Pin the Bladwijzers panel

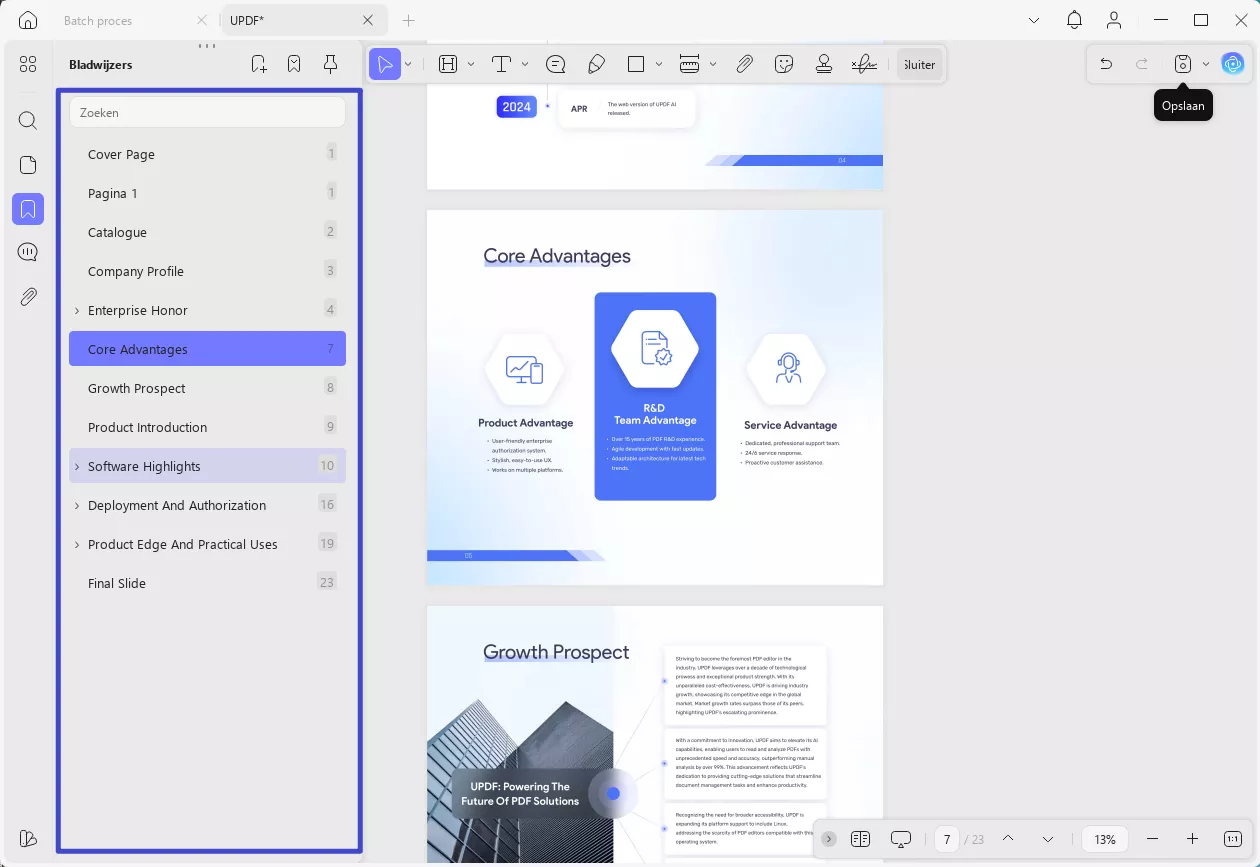coord(330,64)
